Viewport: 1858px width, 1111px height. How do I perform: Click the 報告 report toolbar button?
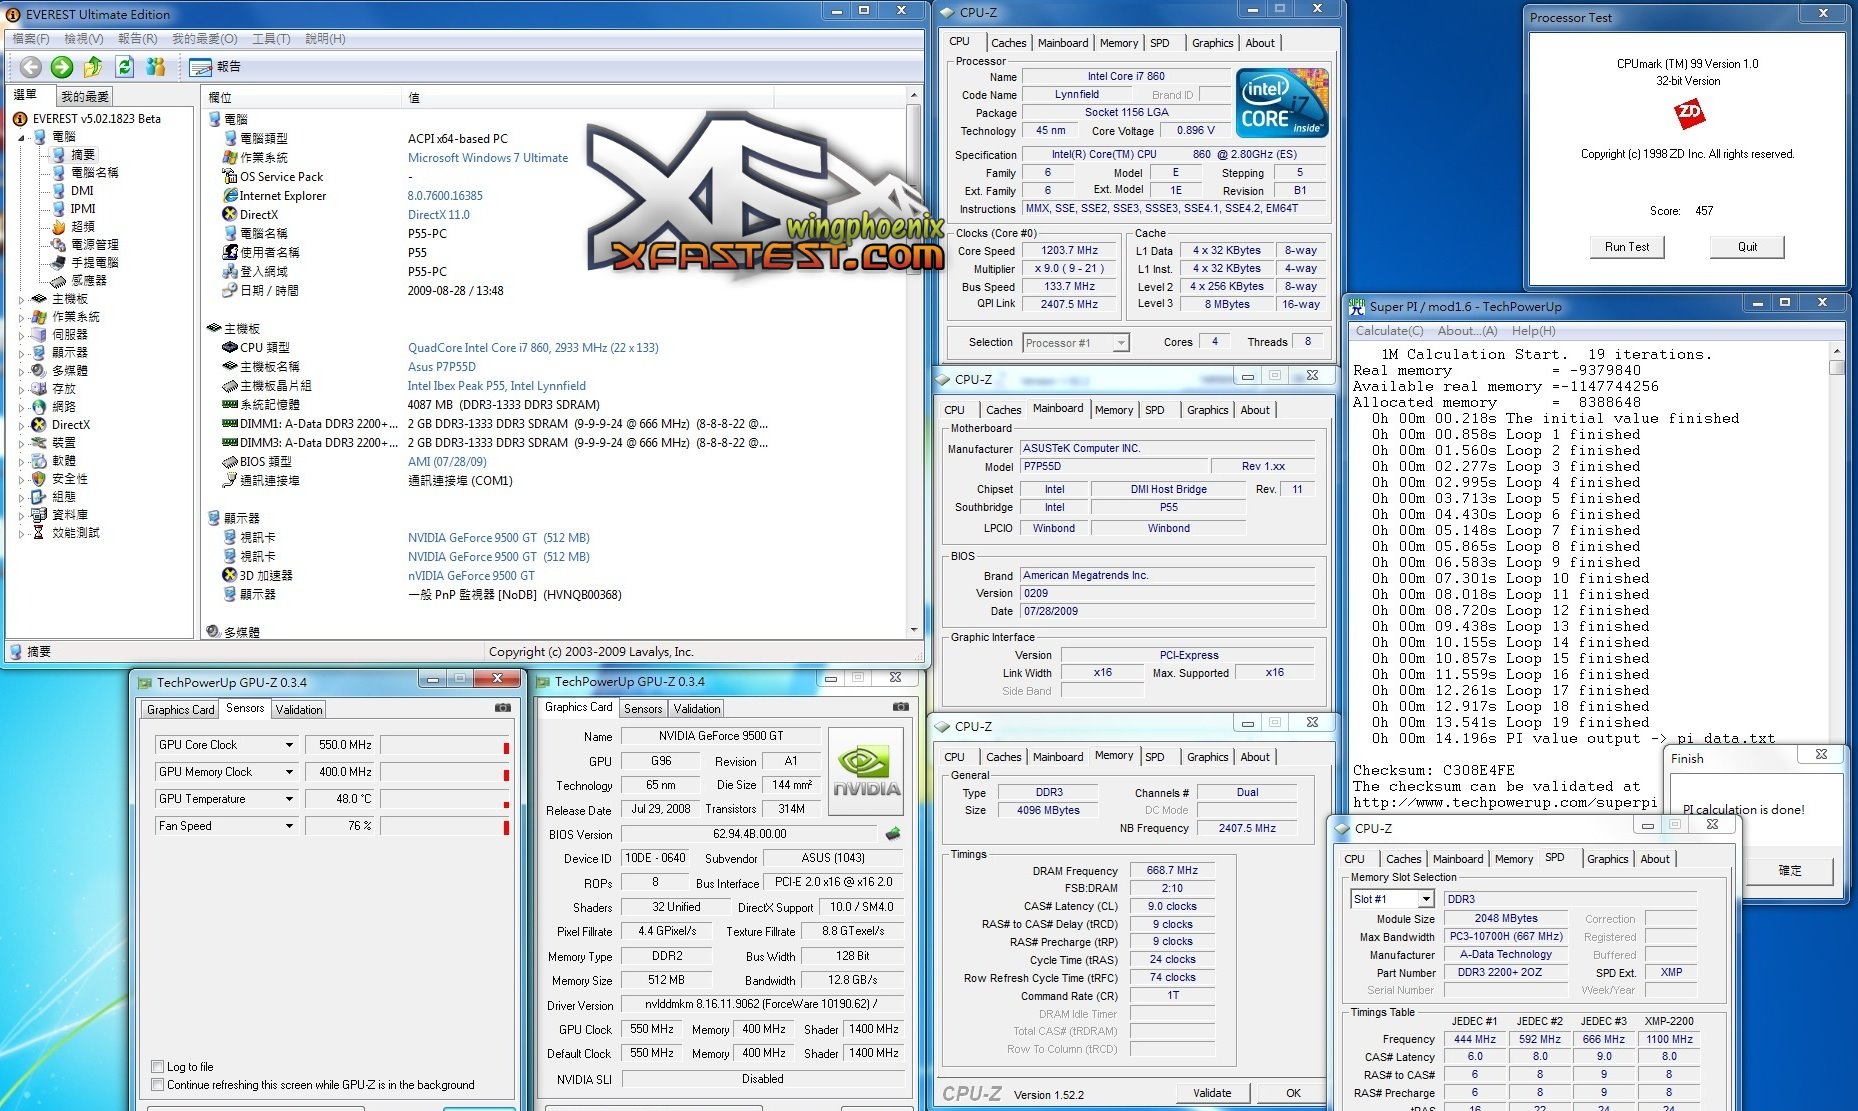pyautogui.click(x=215, y=67)
